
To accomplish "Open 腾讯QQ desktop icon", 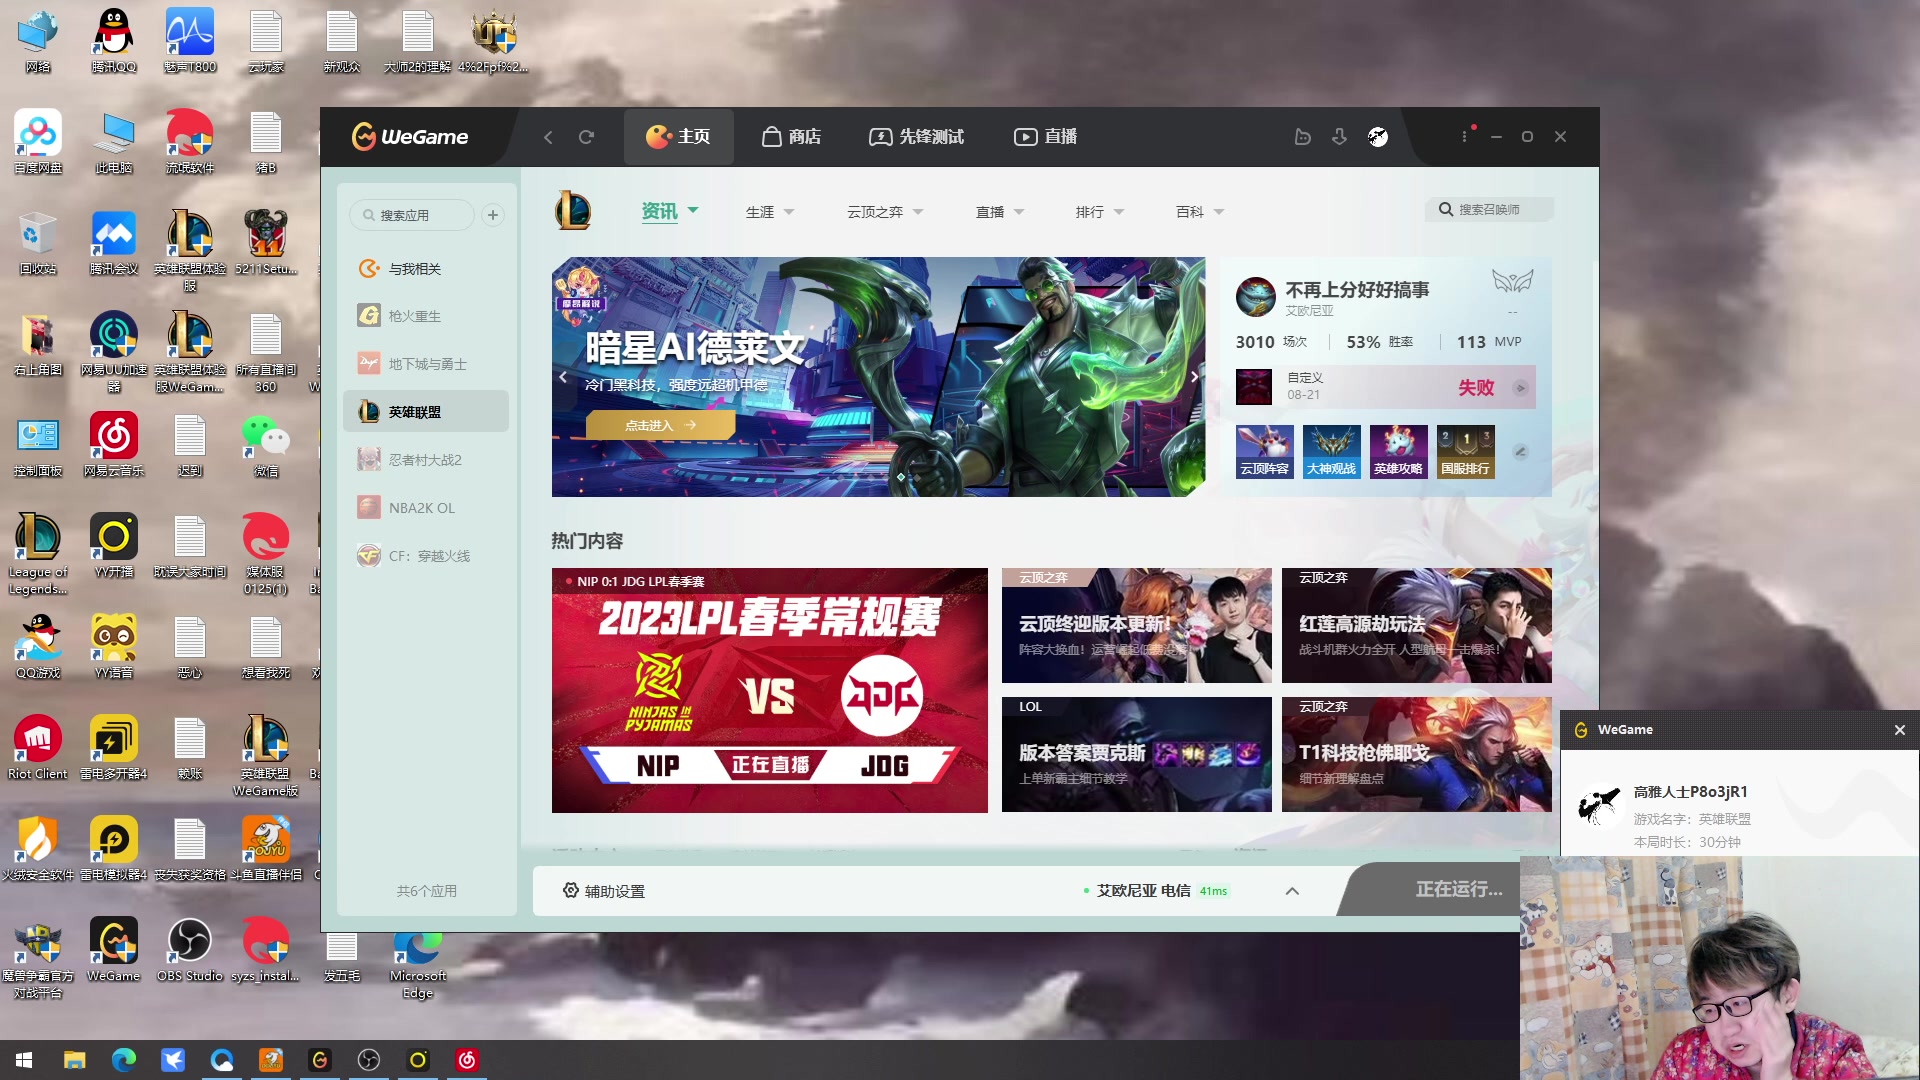I will coord(114,41).
